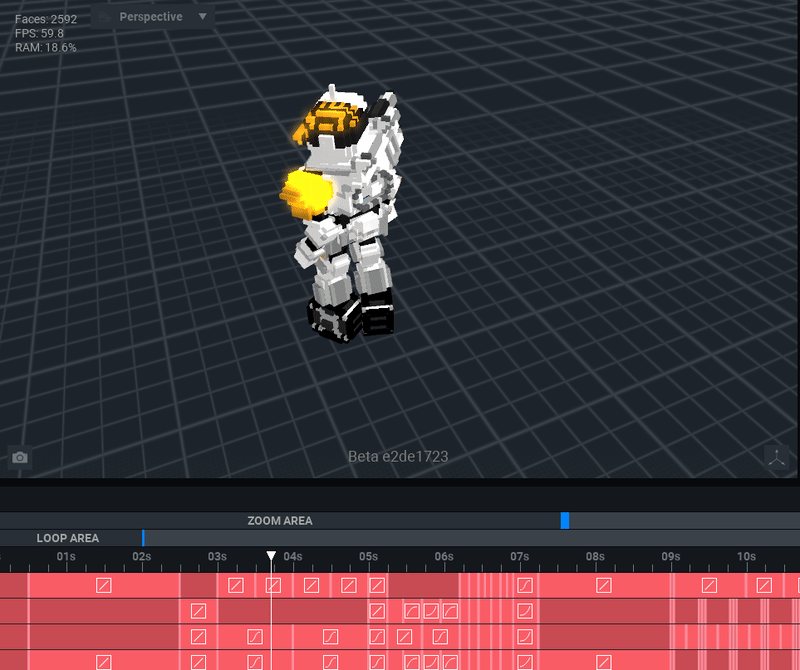The width and height of the screenshot is (800, 670).
Task: Select third track smooth keyframe at 4.5 seconds
Action: (331, 636)
